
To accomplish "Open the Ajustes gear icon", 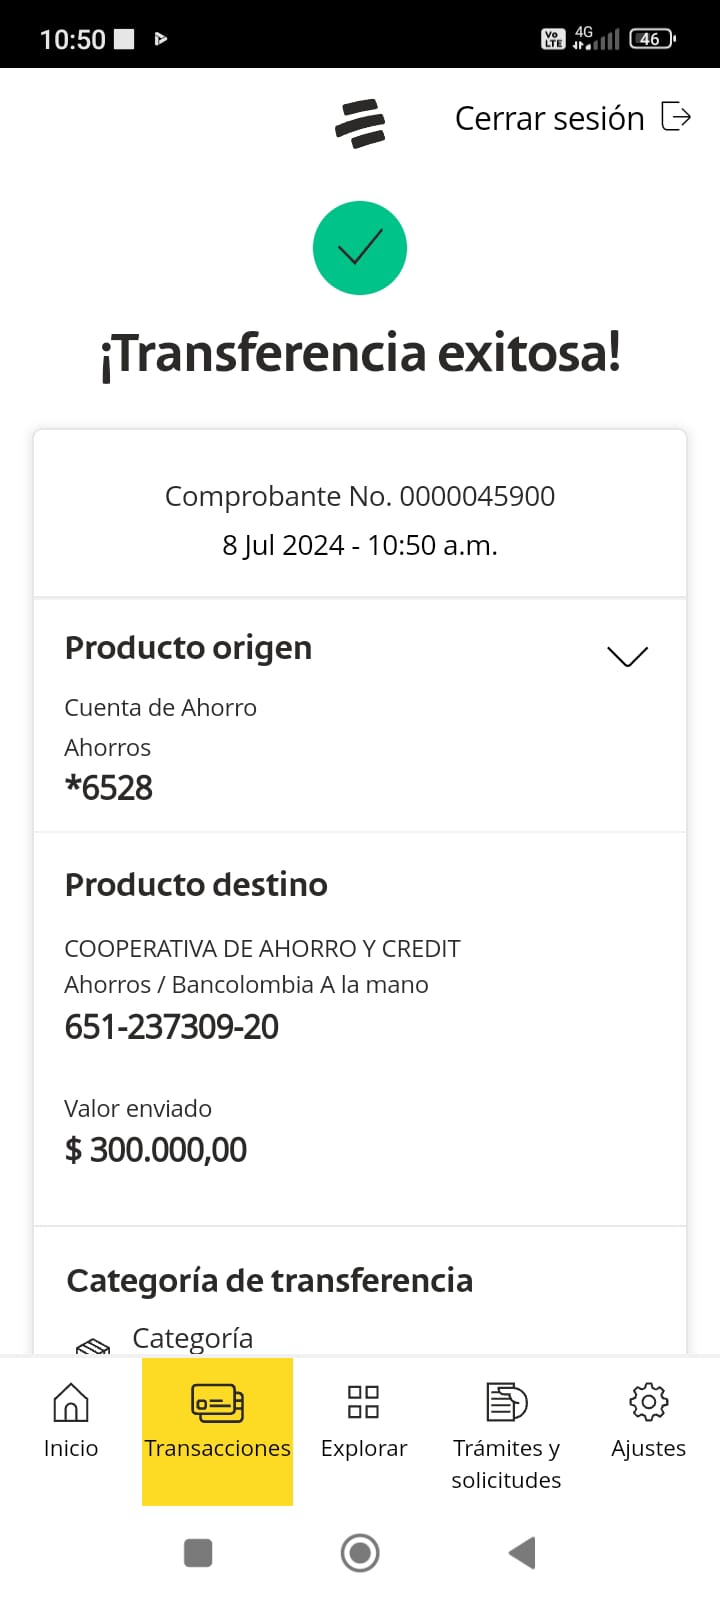I will [648, 1402].
